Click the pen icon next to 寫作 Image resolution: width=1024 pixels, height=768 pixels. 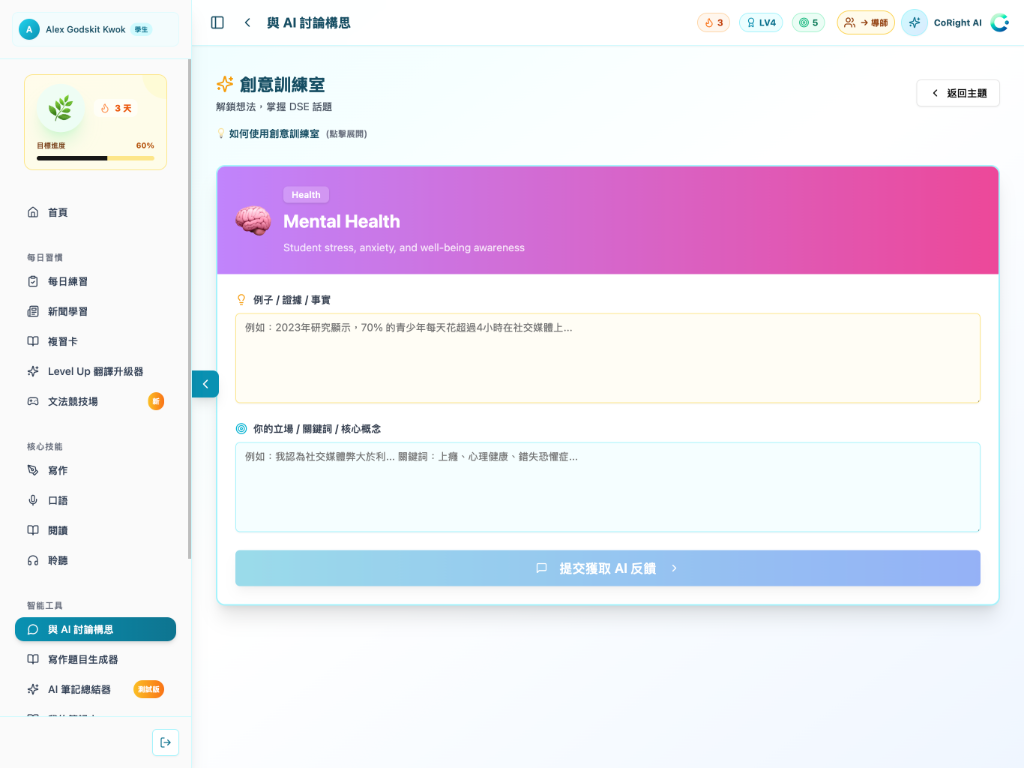(x=33, y=470)
